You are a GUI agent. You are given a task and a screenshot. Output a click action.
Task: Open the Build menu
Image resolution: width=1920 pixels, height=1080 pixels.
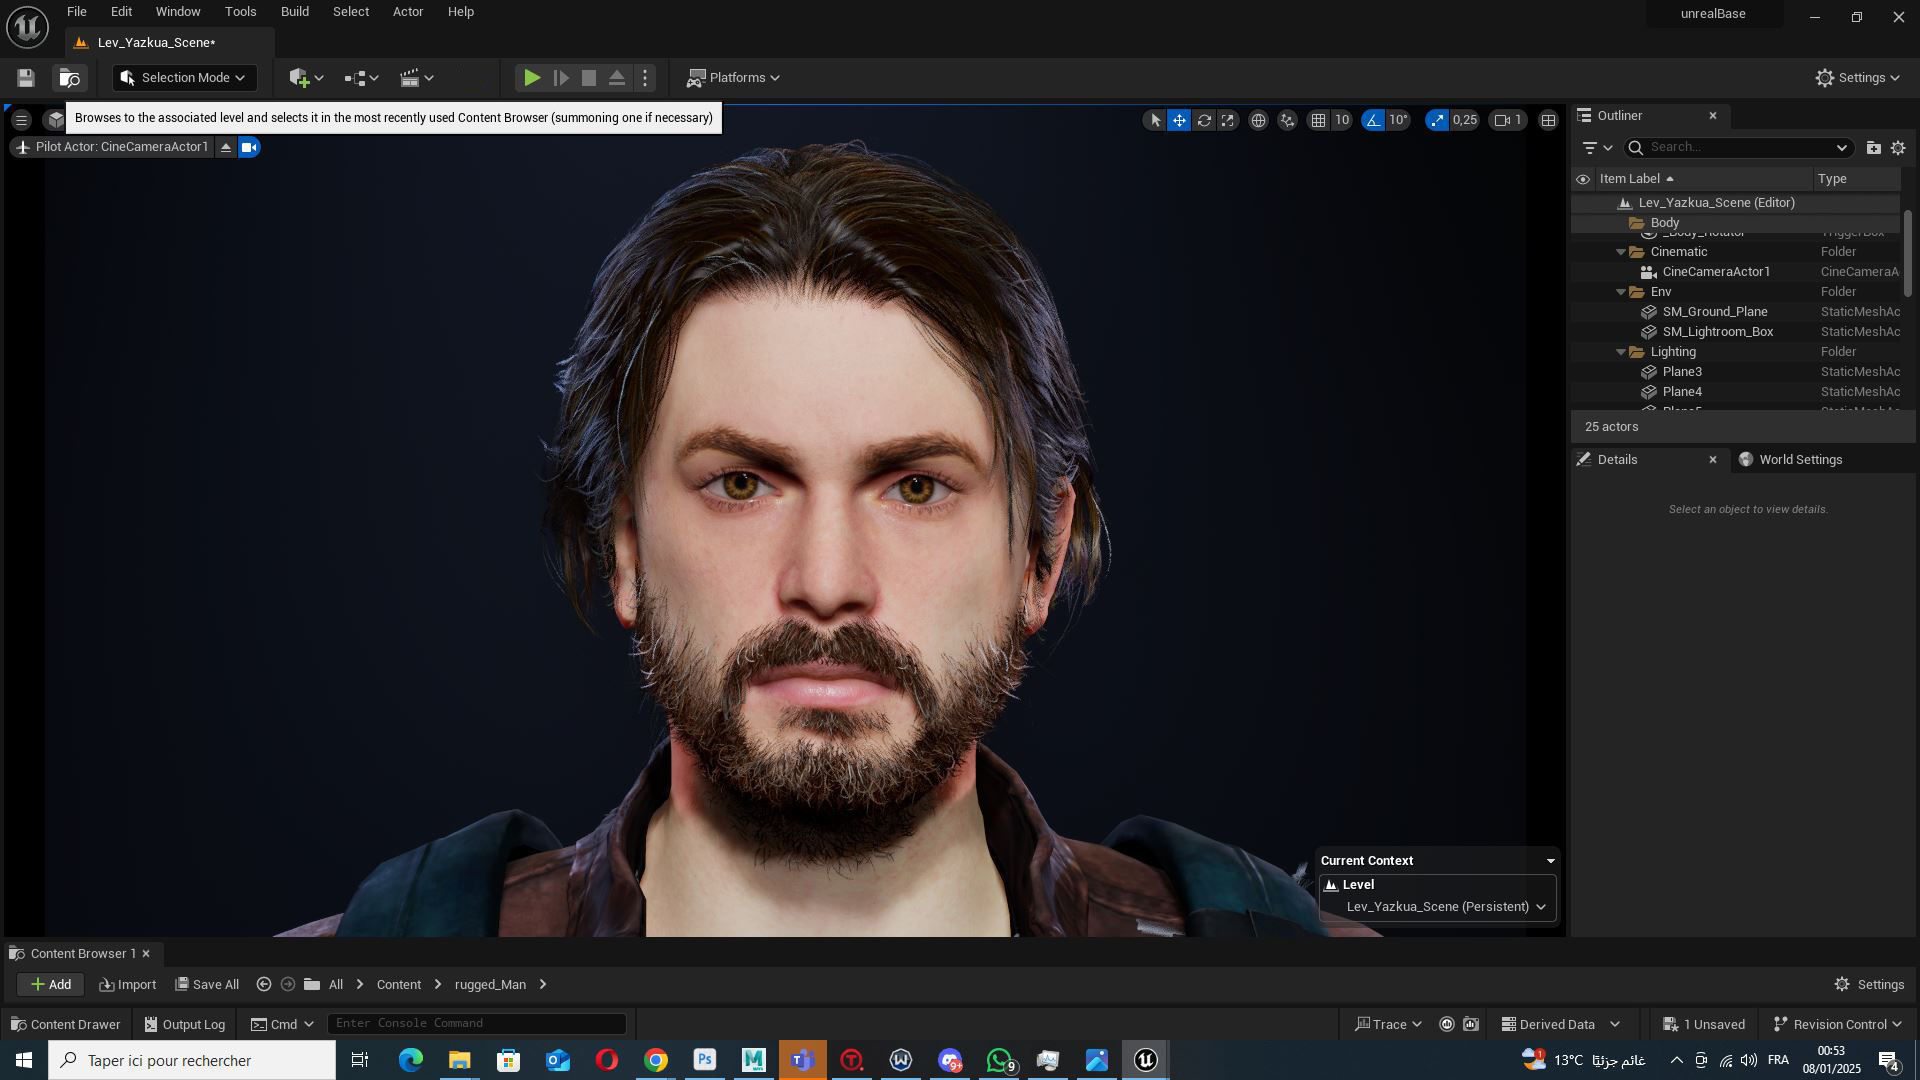295,12
